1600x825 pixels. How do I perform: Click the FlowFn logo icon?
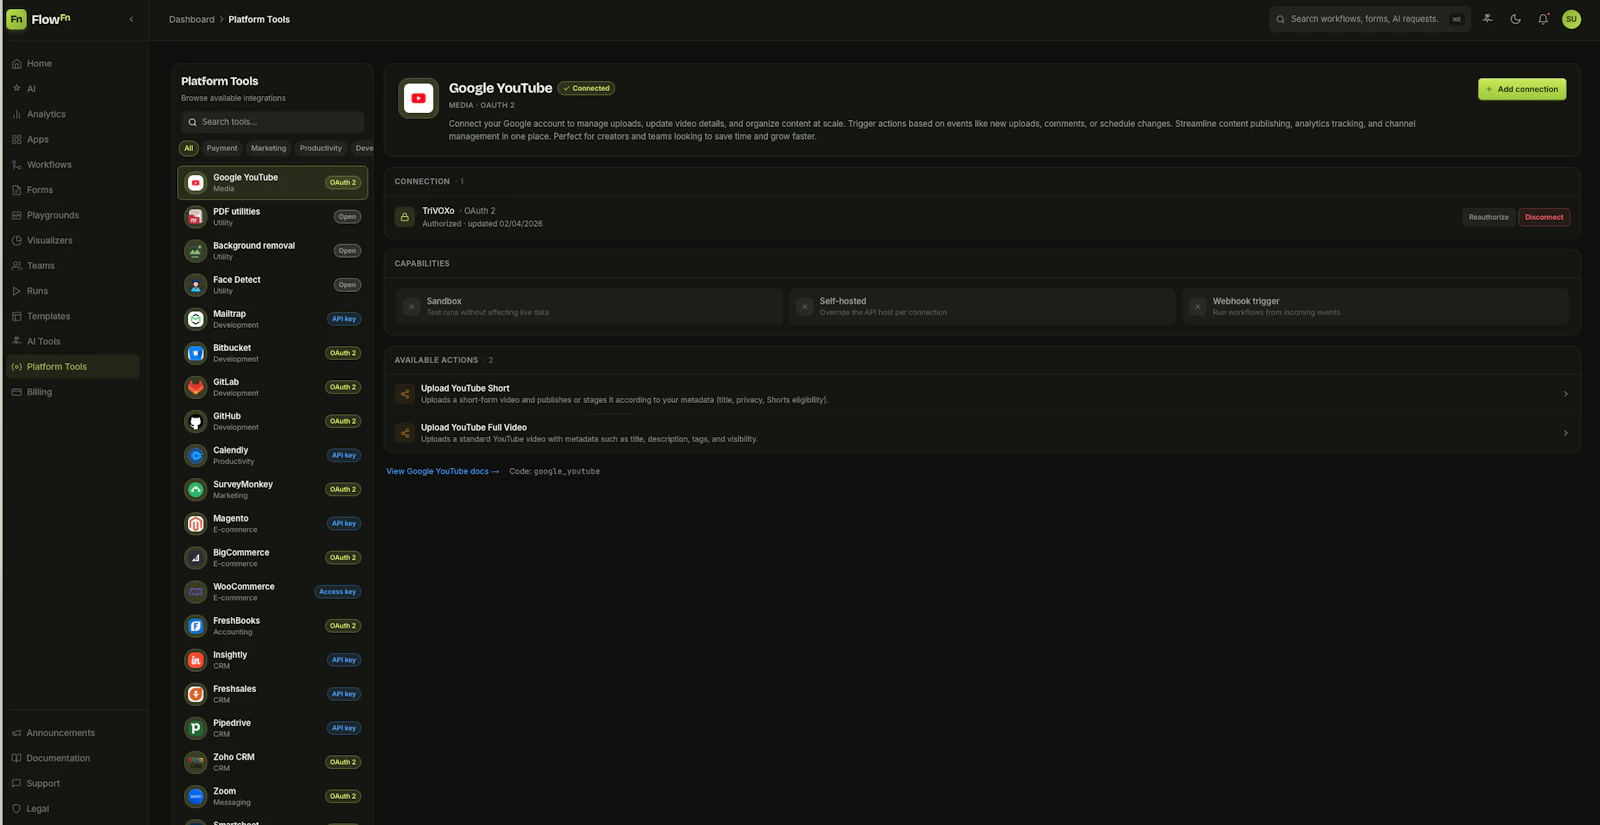(16, 19)
